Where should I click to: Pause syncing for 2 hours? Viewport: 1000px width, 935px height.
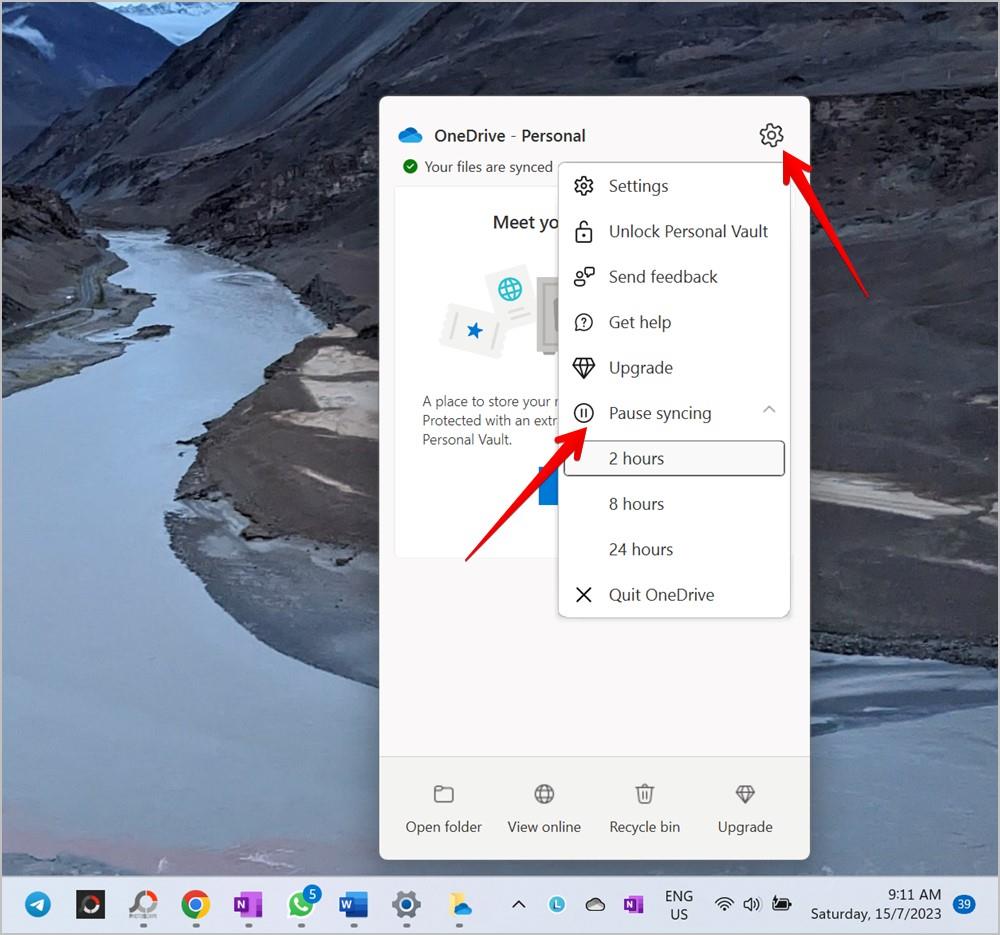(674, 459)
